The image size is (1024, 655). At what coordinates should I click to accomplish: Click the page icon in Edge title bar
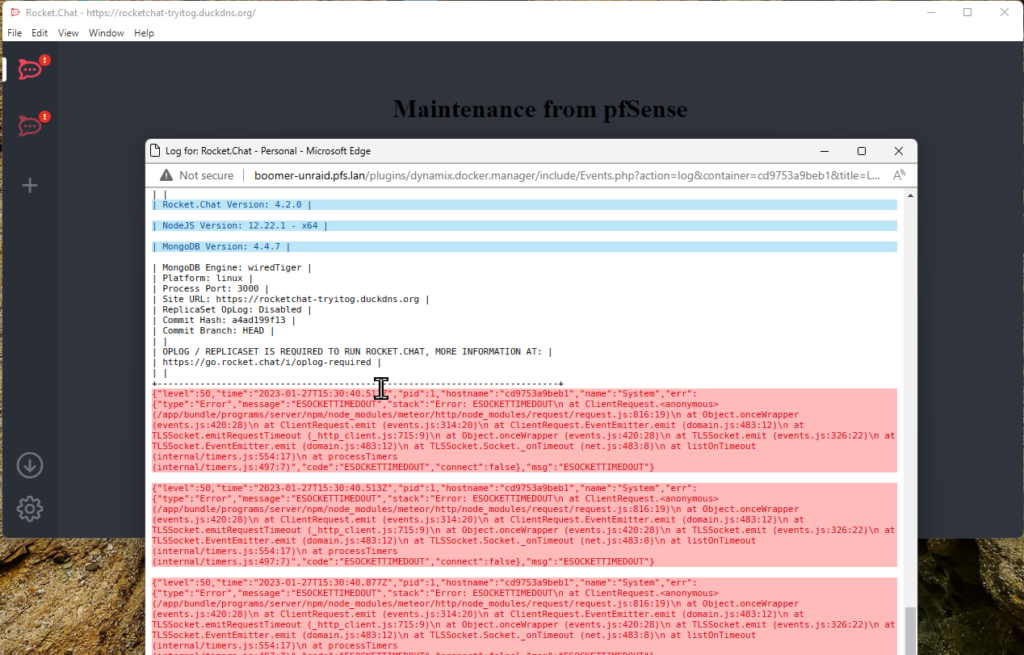tap(155, 151)
